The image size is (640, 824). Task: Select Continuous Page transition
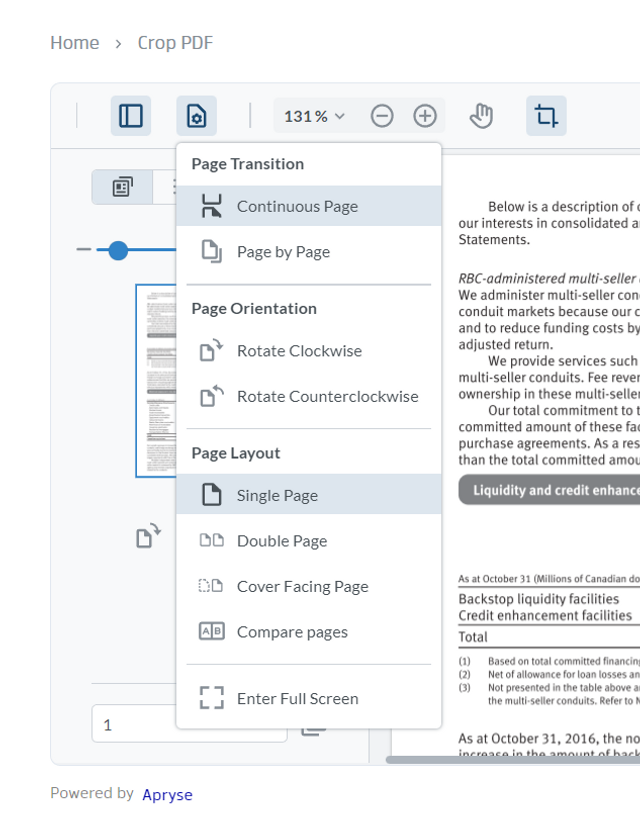click(x=309, y=206)
